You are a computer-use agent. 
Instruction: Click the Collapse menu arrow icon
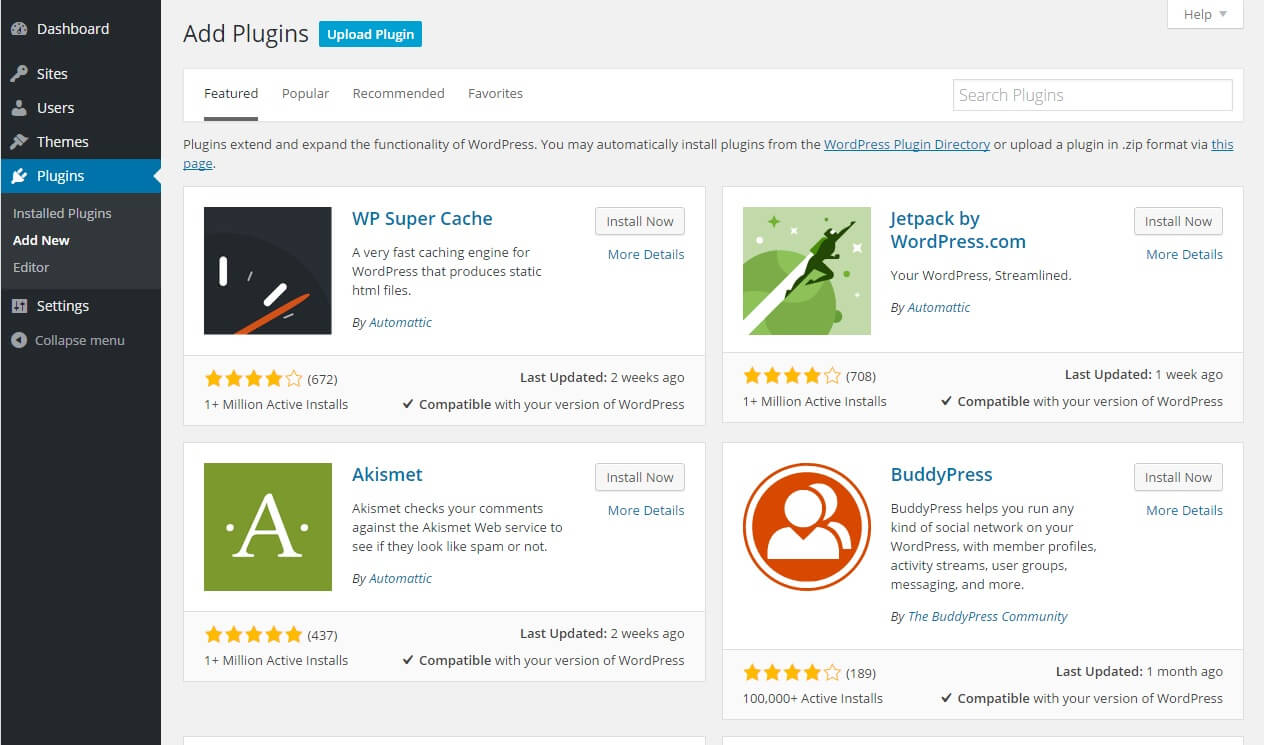pos(19,340)
